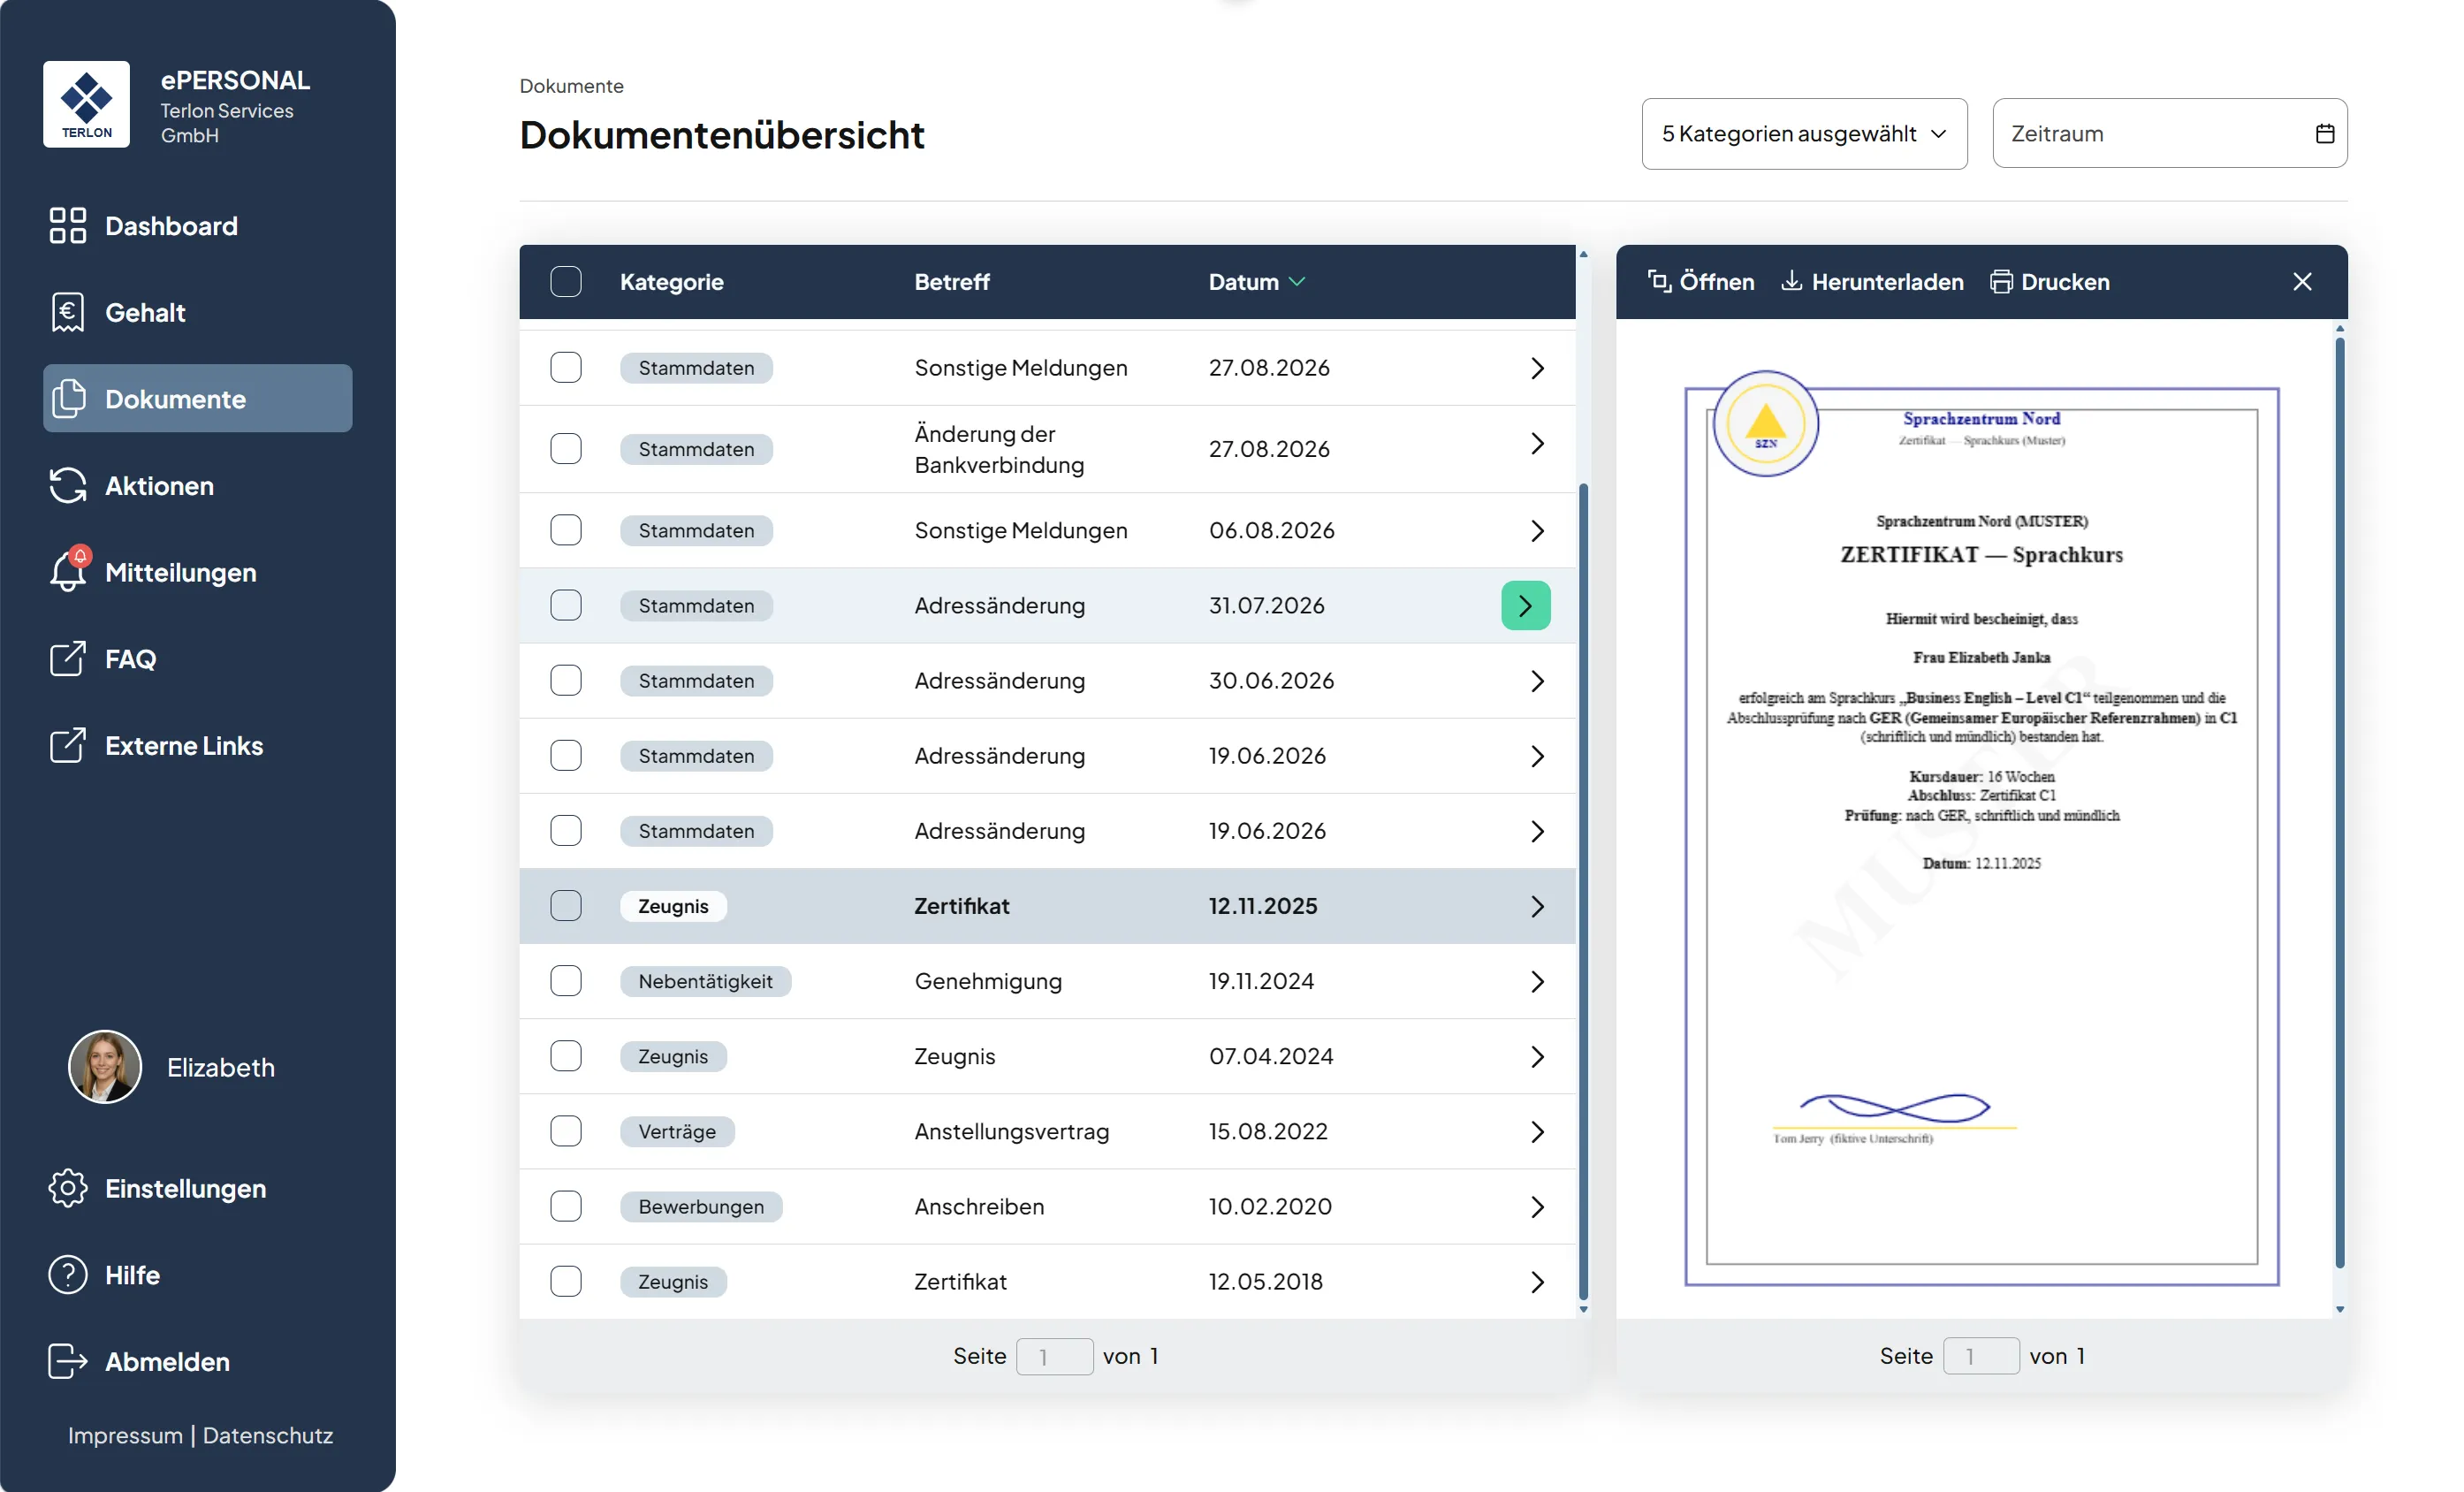Check the Anschreiben row checkbox

point(566,1206)
